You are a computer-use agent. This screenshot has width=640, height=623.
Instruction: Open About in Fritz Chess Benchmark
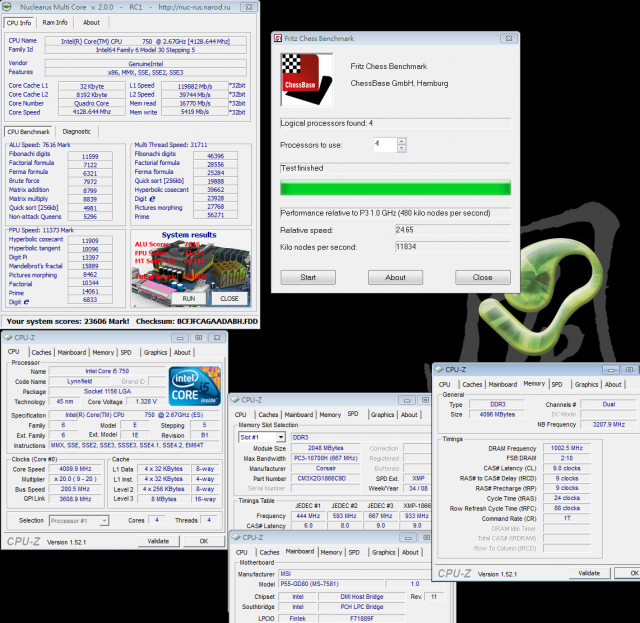point(396,277)
